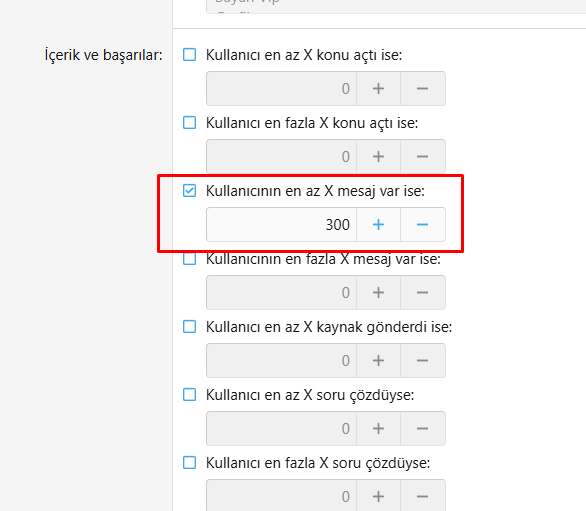
Task: Enable 'Kullanıcı en az X soru çözdüyse' checkbox
Action: click(x=189, y=395)
